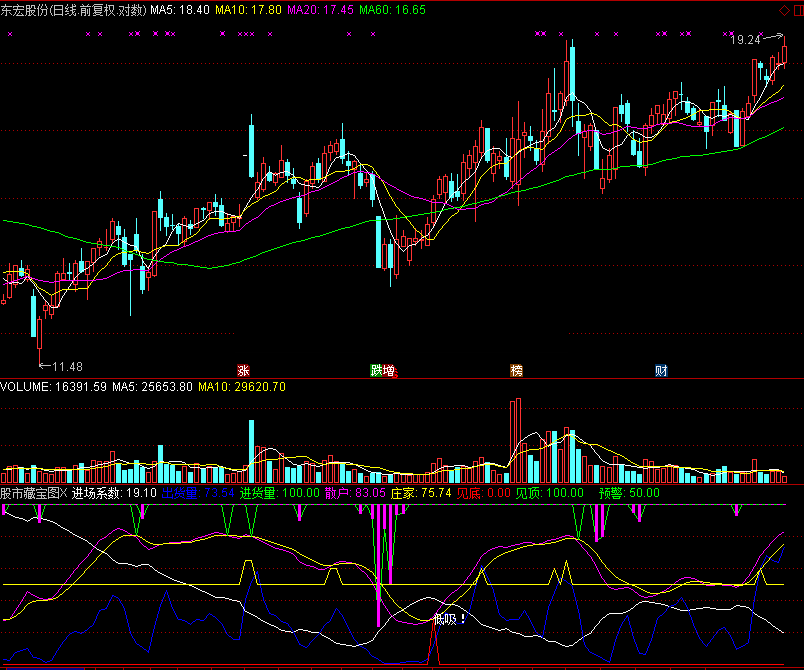
Task: Click the stock title 东宏股份(日线.前复权.对数)
Action: (x=73, y=10)
